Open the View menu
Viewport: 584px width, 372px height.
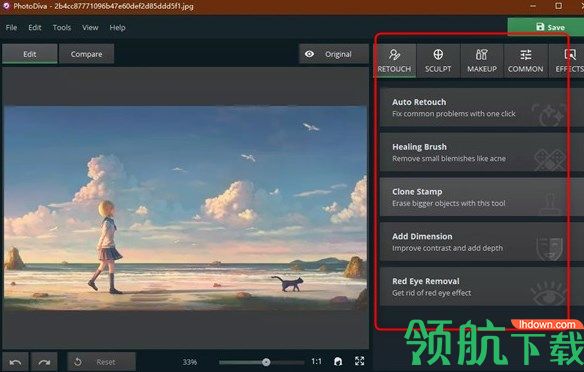[x=90, y=28]
